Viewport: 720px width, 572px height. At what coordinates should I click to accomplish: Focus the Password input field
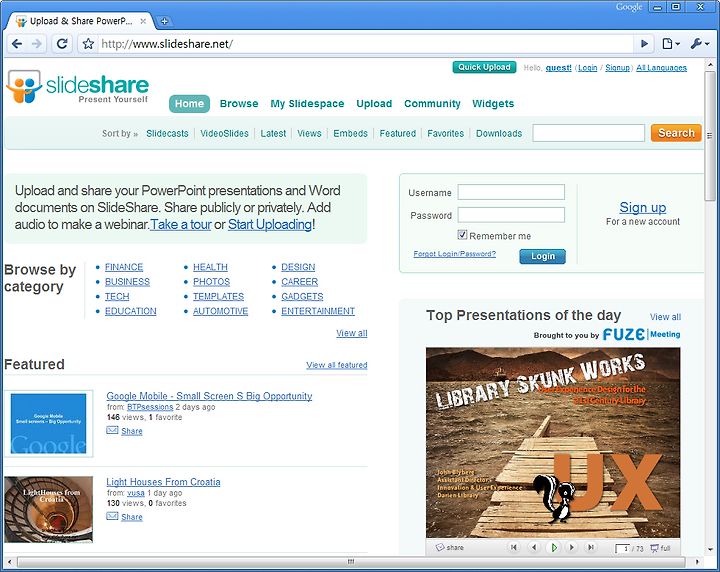point(511,215)
